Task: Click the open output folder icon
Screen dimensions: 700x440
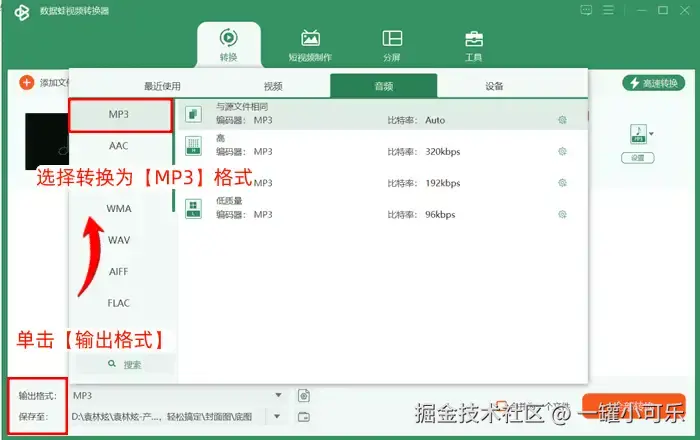Action: pos(304,417)
